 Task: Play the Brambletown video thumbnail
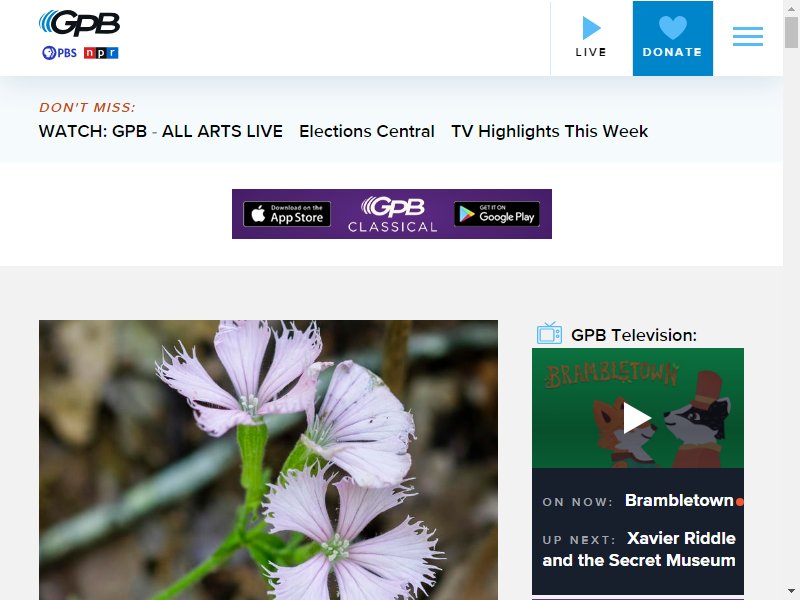click(x=638, y=408)
